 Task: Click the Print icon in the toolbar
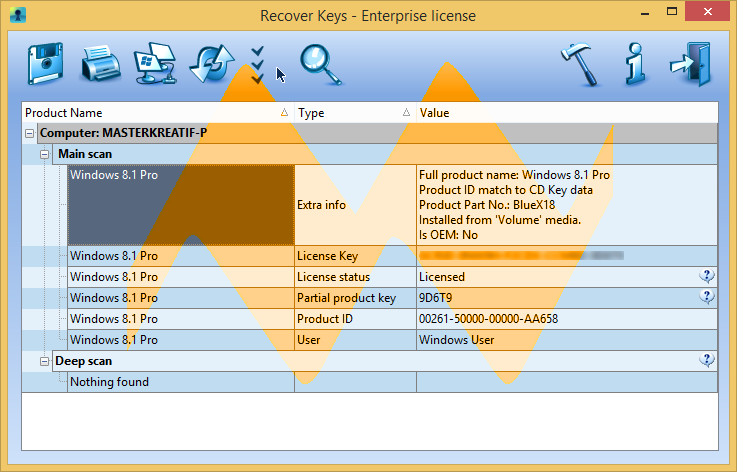tap(101, 63)
